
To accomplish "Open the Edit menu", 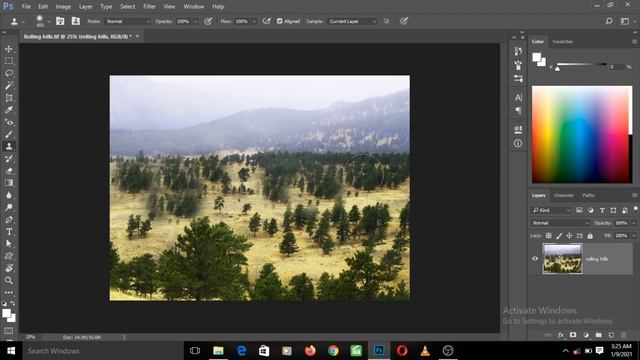I will click(43, 7).
